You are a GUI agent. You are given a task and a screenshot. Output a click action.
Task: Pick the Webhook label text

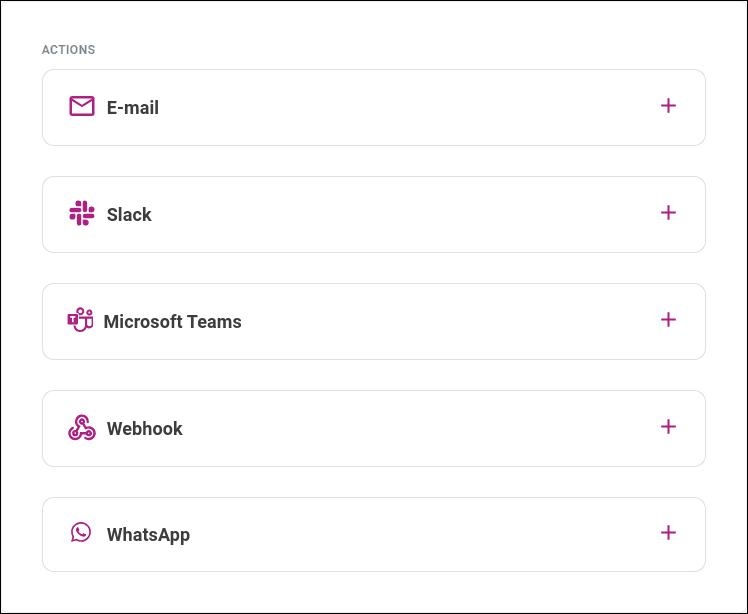[145, 429]
